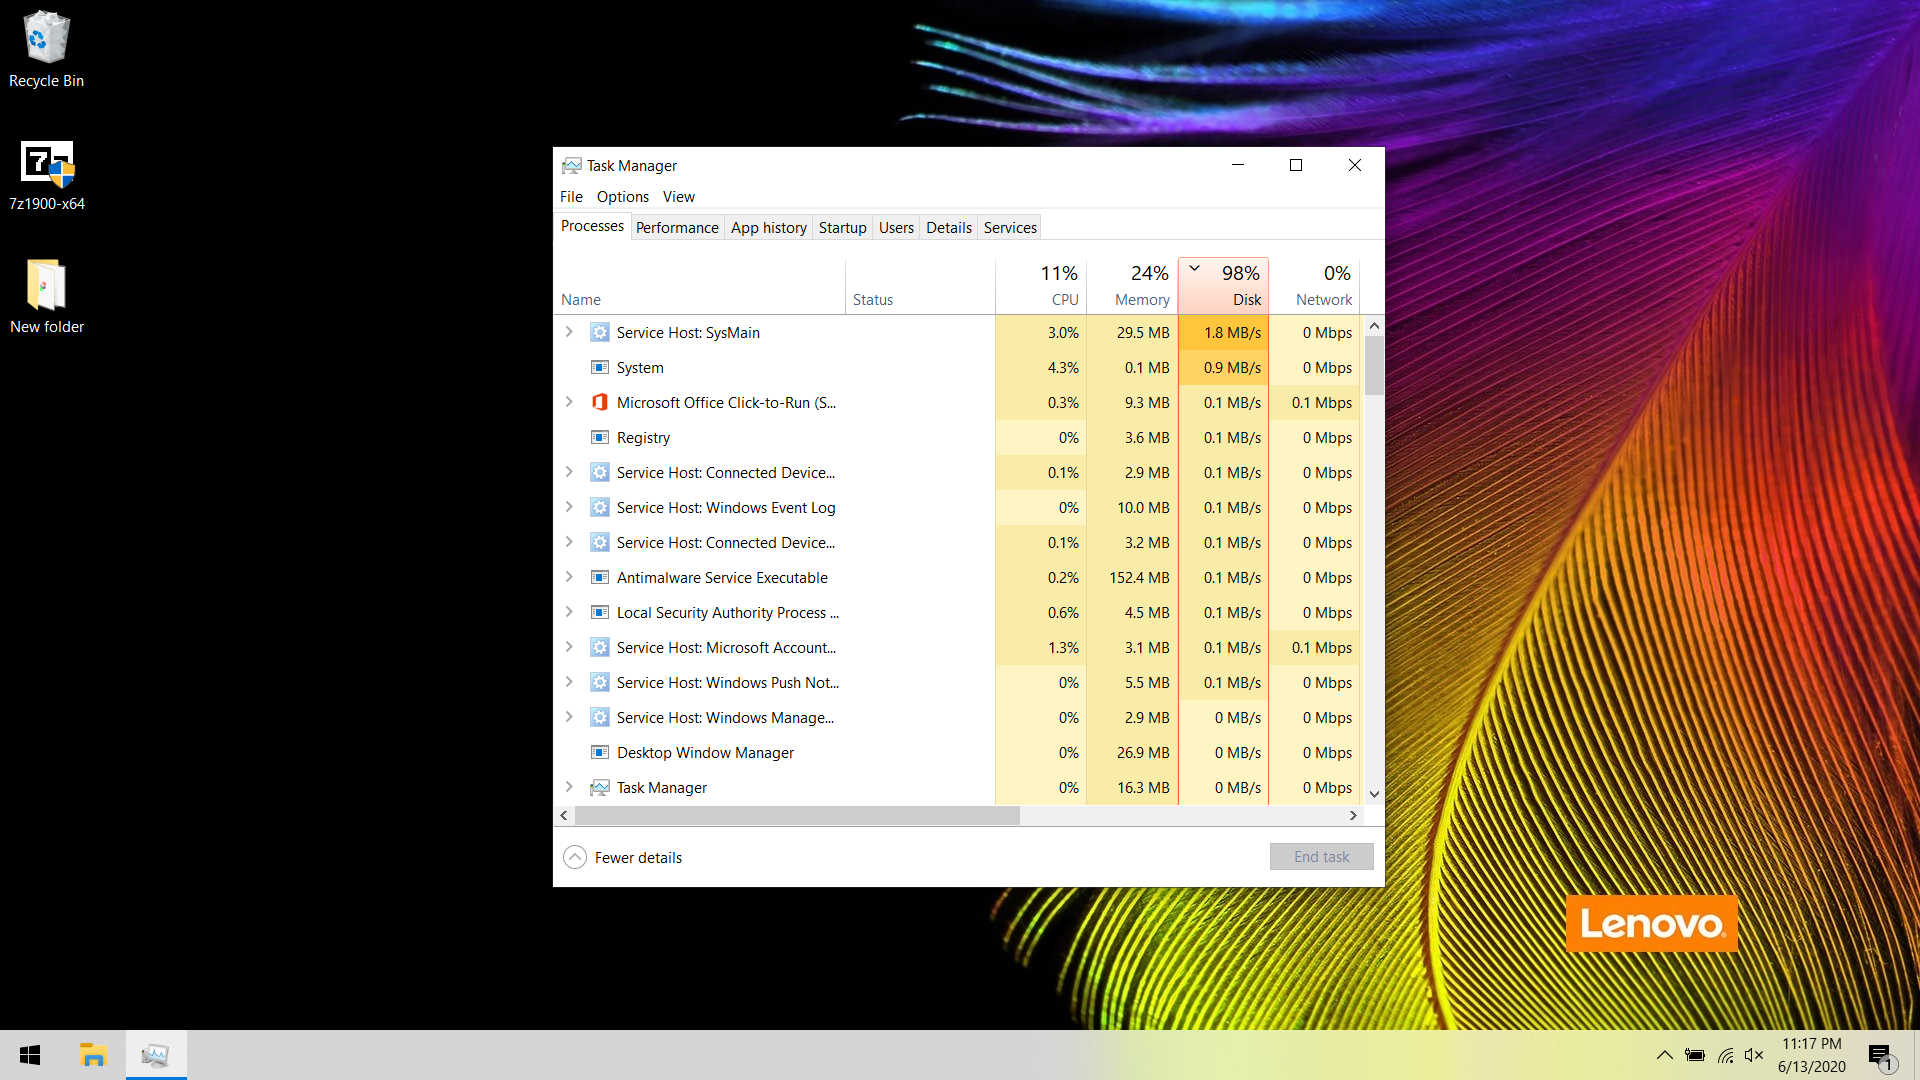Click the Windows Management service gear icon
This screenshot has height=1080, width=1920.
pos(599,718)
